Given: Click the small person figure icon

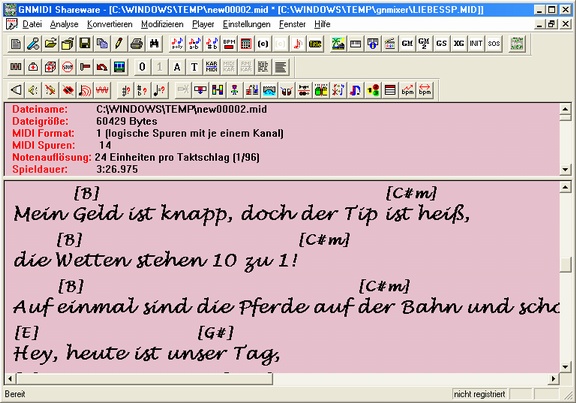Looking at the screenshot, I should pyautogui.click(x=234, y=90).
